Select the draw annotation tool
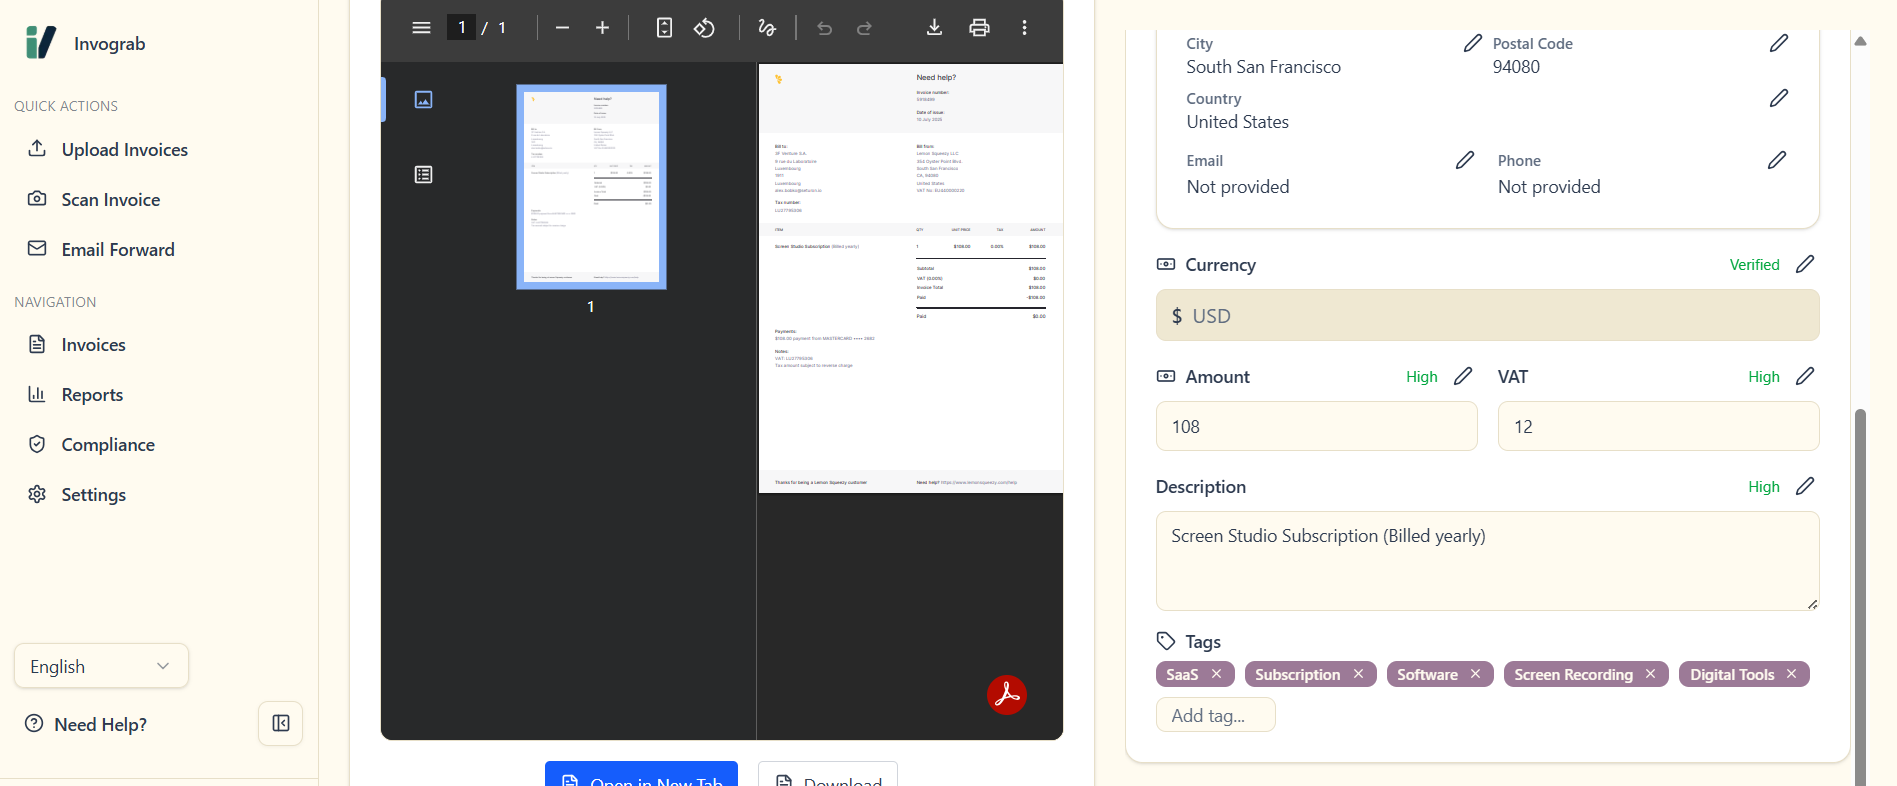The image size is (1897, 786). click(x=767, y=28)
